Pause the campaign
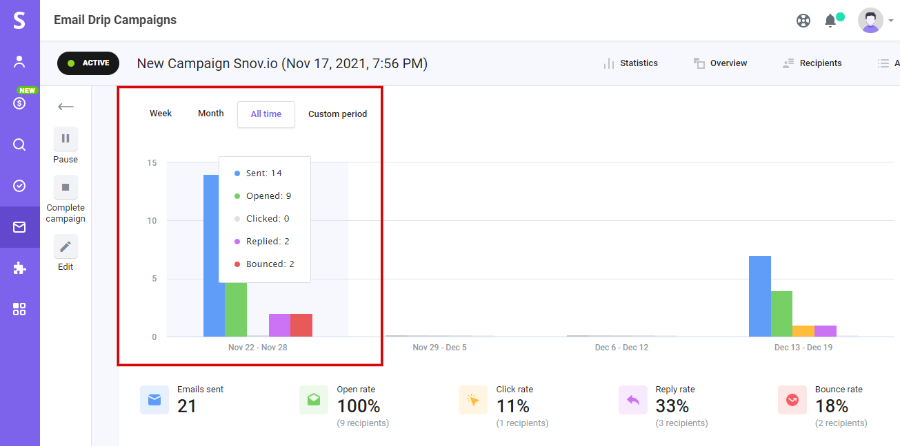The height and width of the screenshot is (446, 900). 65,139
